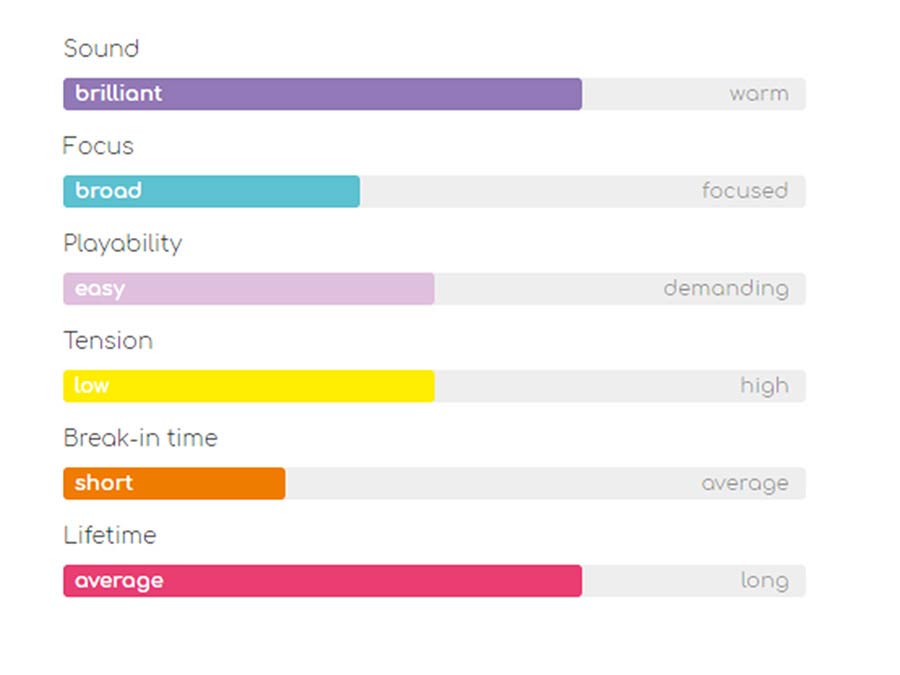Viewport: 900px width, 675px height.
Task: Select the 'easy' label on lilac bar
Action: tap(100, 289)
